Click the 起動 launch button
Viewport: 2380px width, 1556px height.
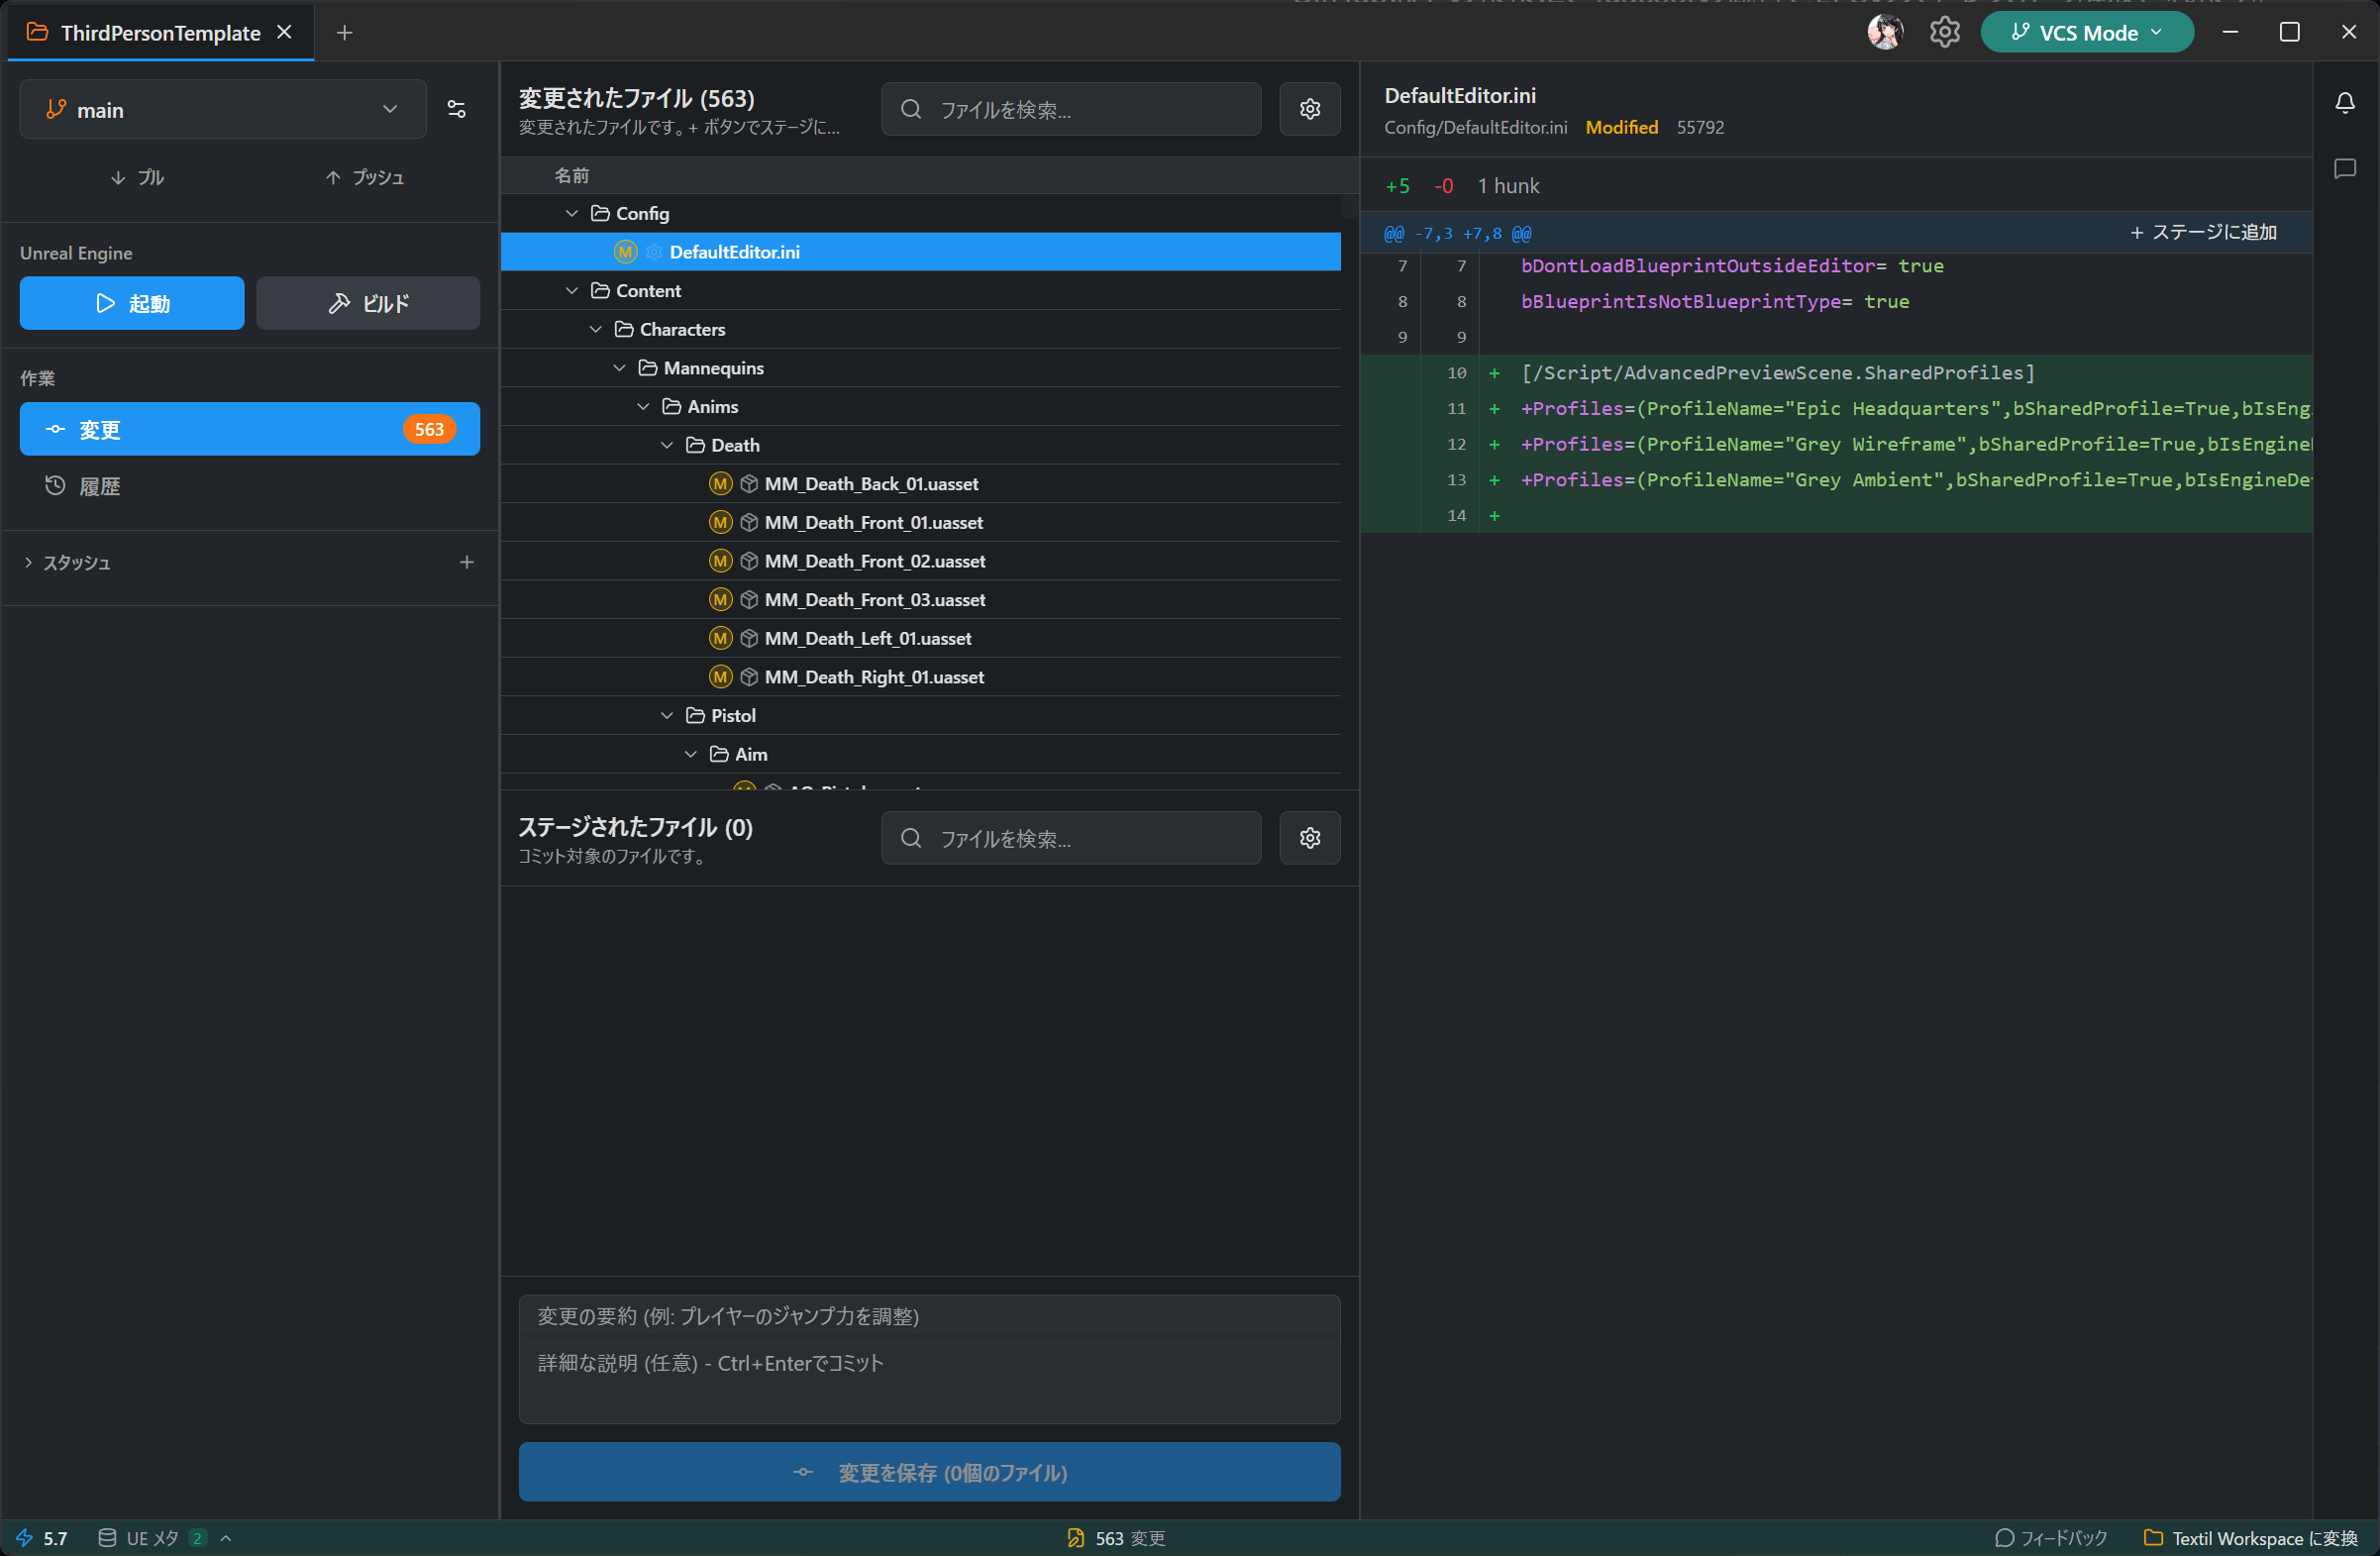132,303
